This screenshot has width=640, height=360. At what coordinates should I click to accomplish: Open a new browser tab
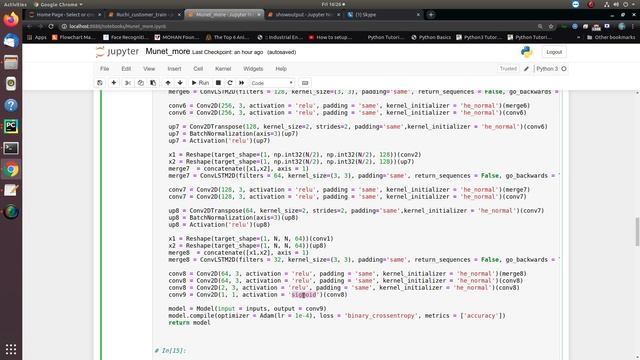click(x=431, y=15)
